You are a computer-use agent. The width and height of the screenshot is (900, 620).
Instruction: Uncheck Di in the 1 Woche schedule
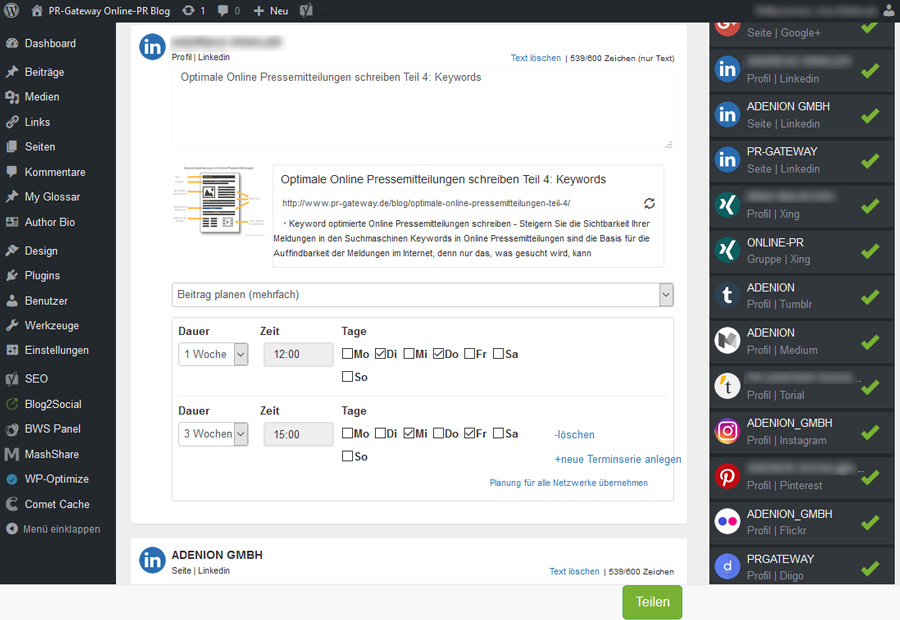pos(380,354)
